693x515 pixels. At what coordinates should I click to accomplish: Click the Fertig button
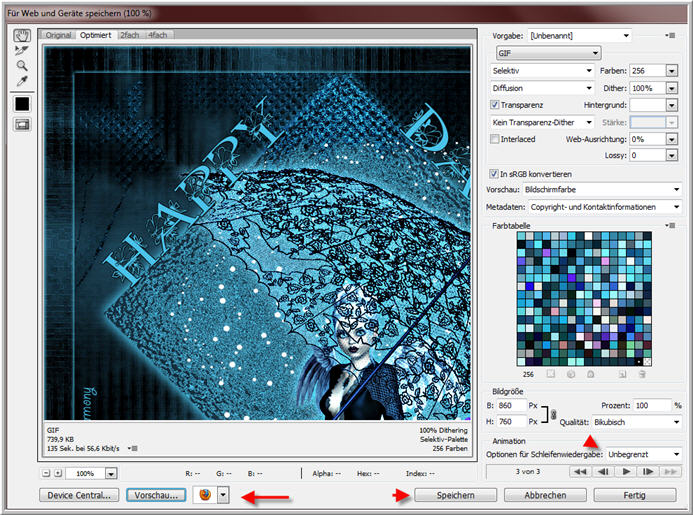[x=635, y=495]
